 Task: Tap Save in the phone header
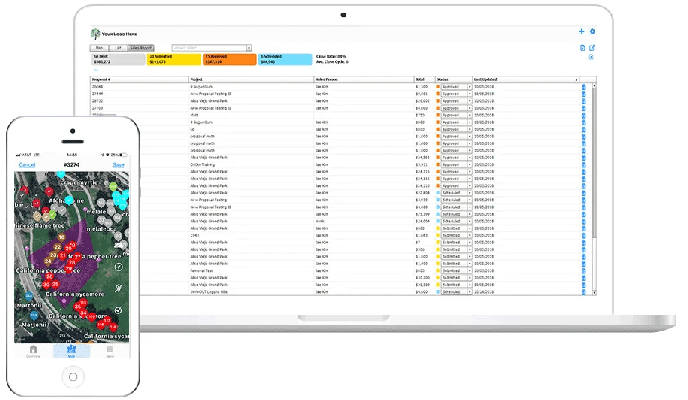coord(118,165)
